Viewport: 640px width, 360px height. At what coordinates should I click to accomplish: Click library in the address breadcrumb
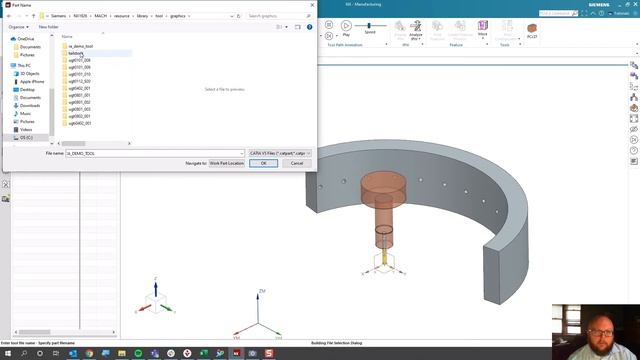tap(142, 16)
